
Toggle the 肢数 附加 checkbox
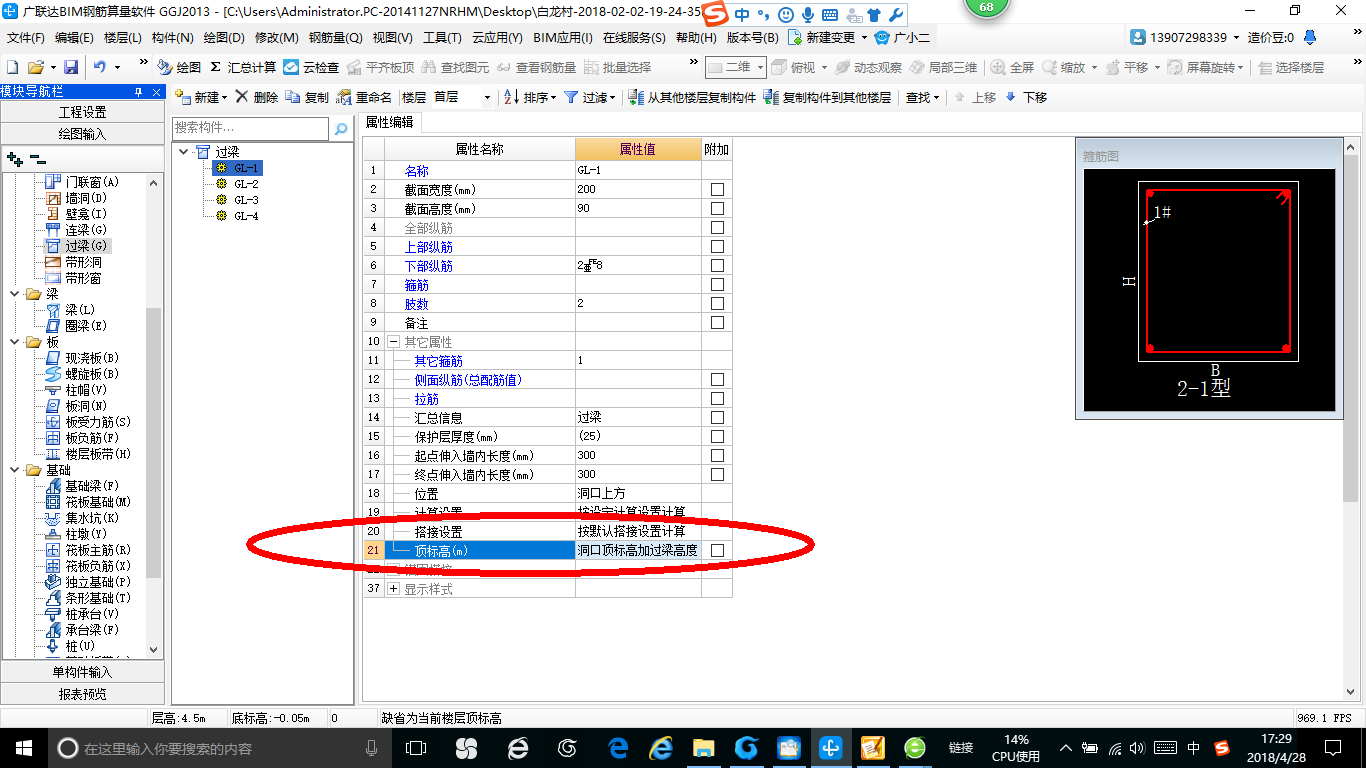tap(717, 304)
